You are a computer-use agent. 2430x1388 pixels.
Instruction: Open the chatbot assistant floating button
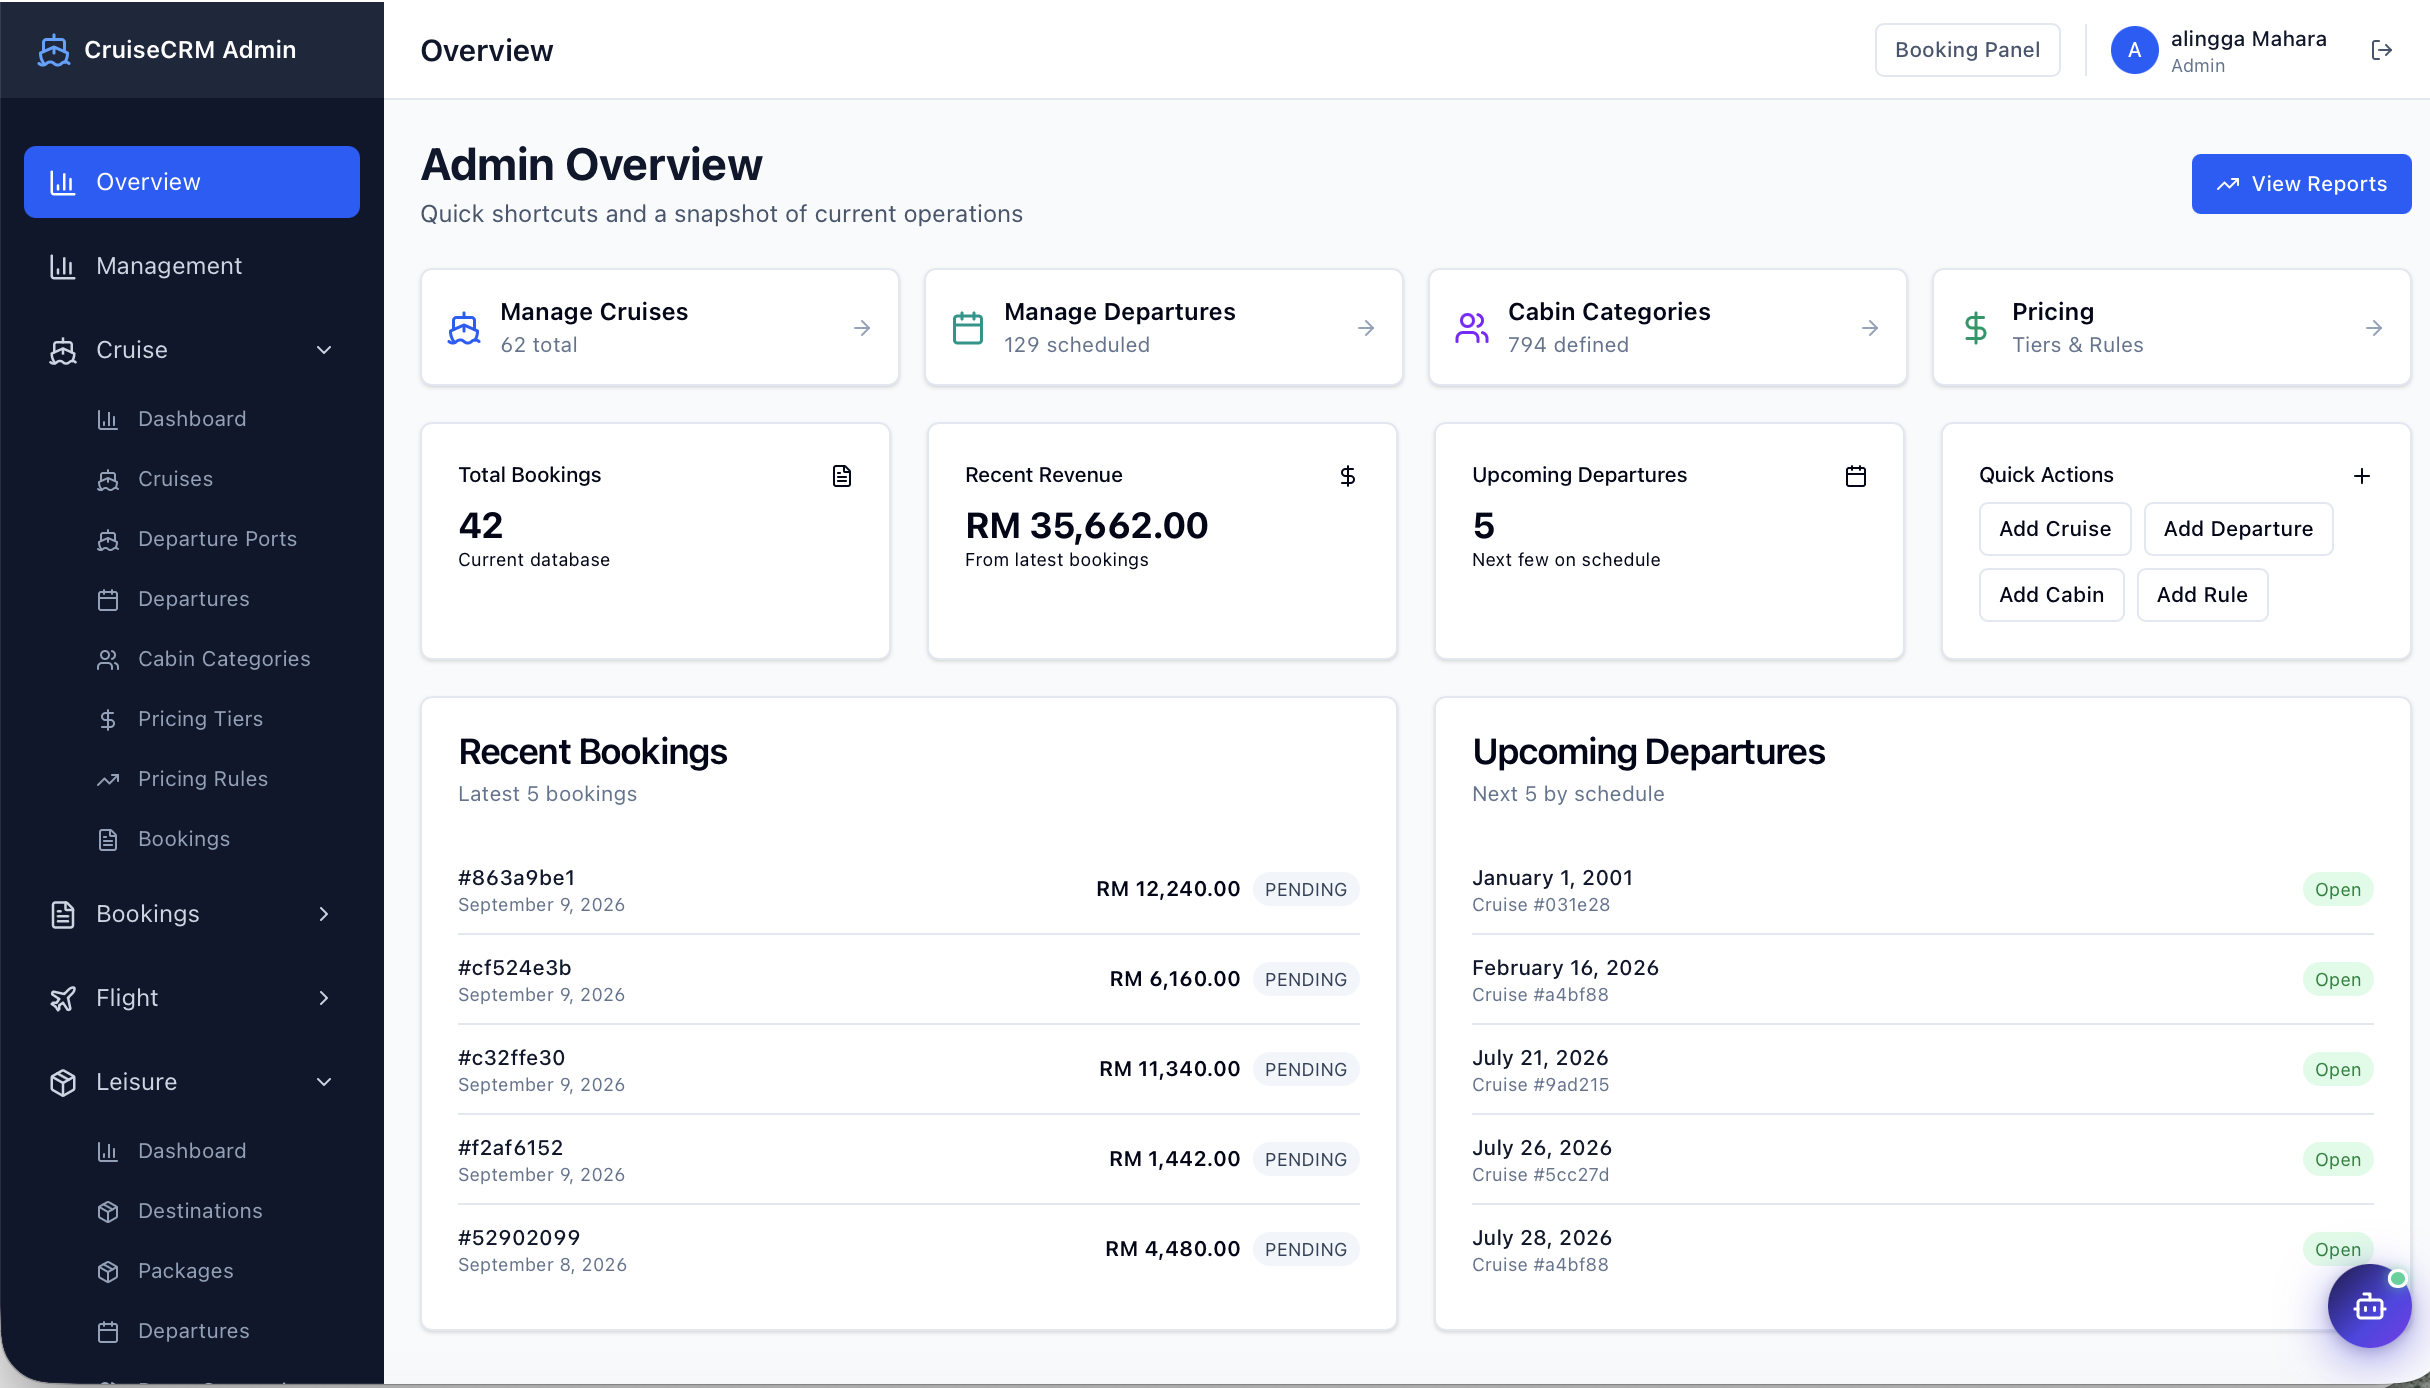pyautogui.click(x=2369, y=1305)
